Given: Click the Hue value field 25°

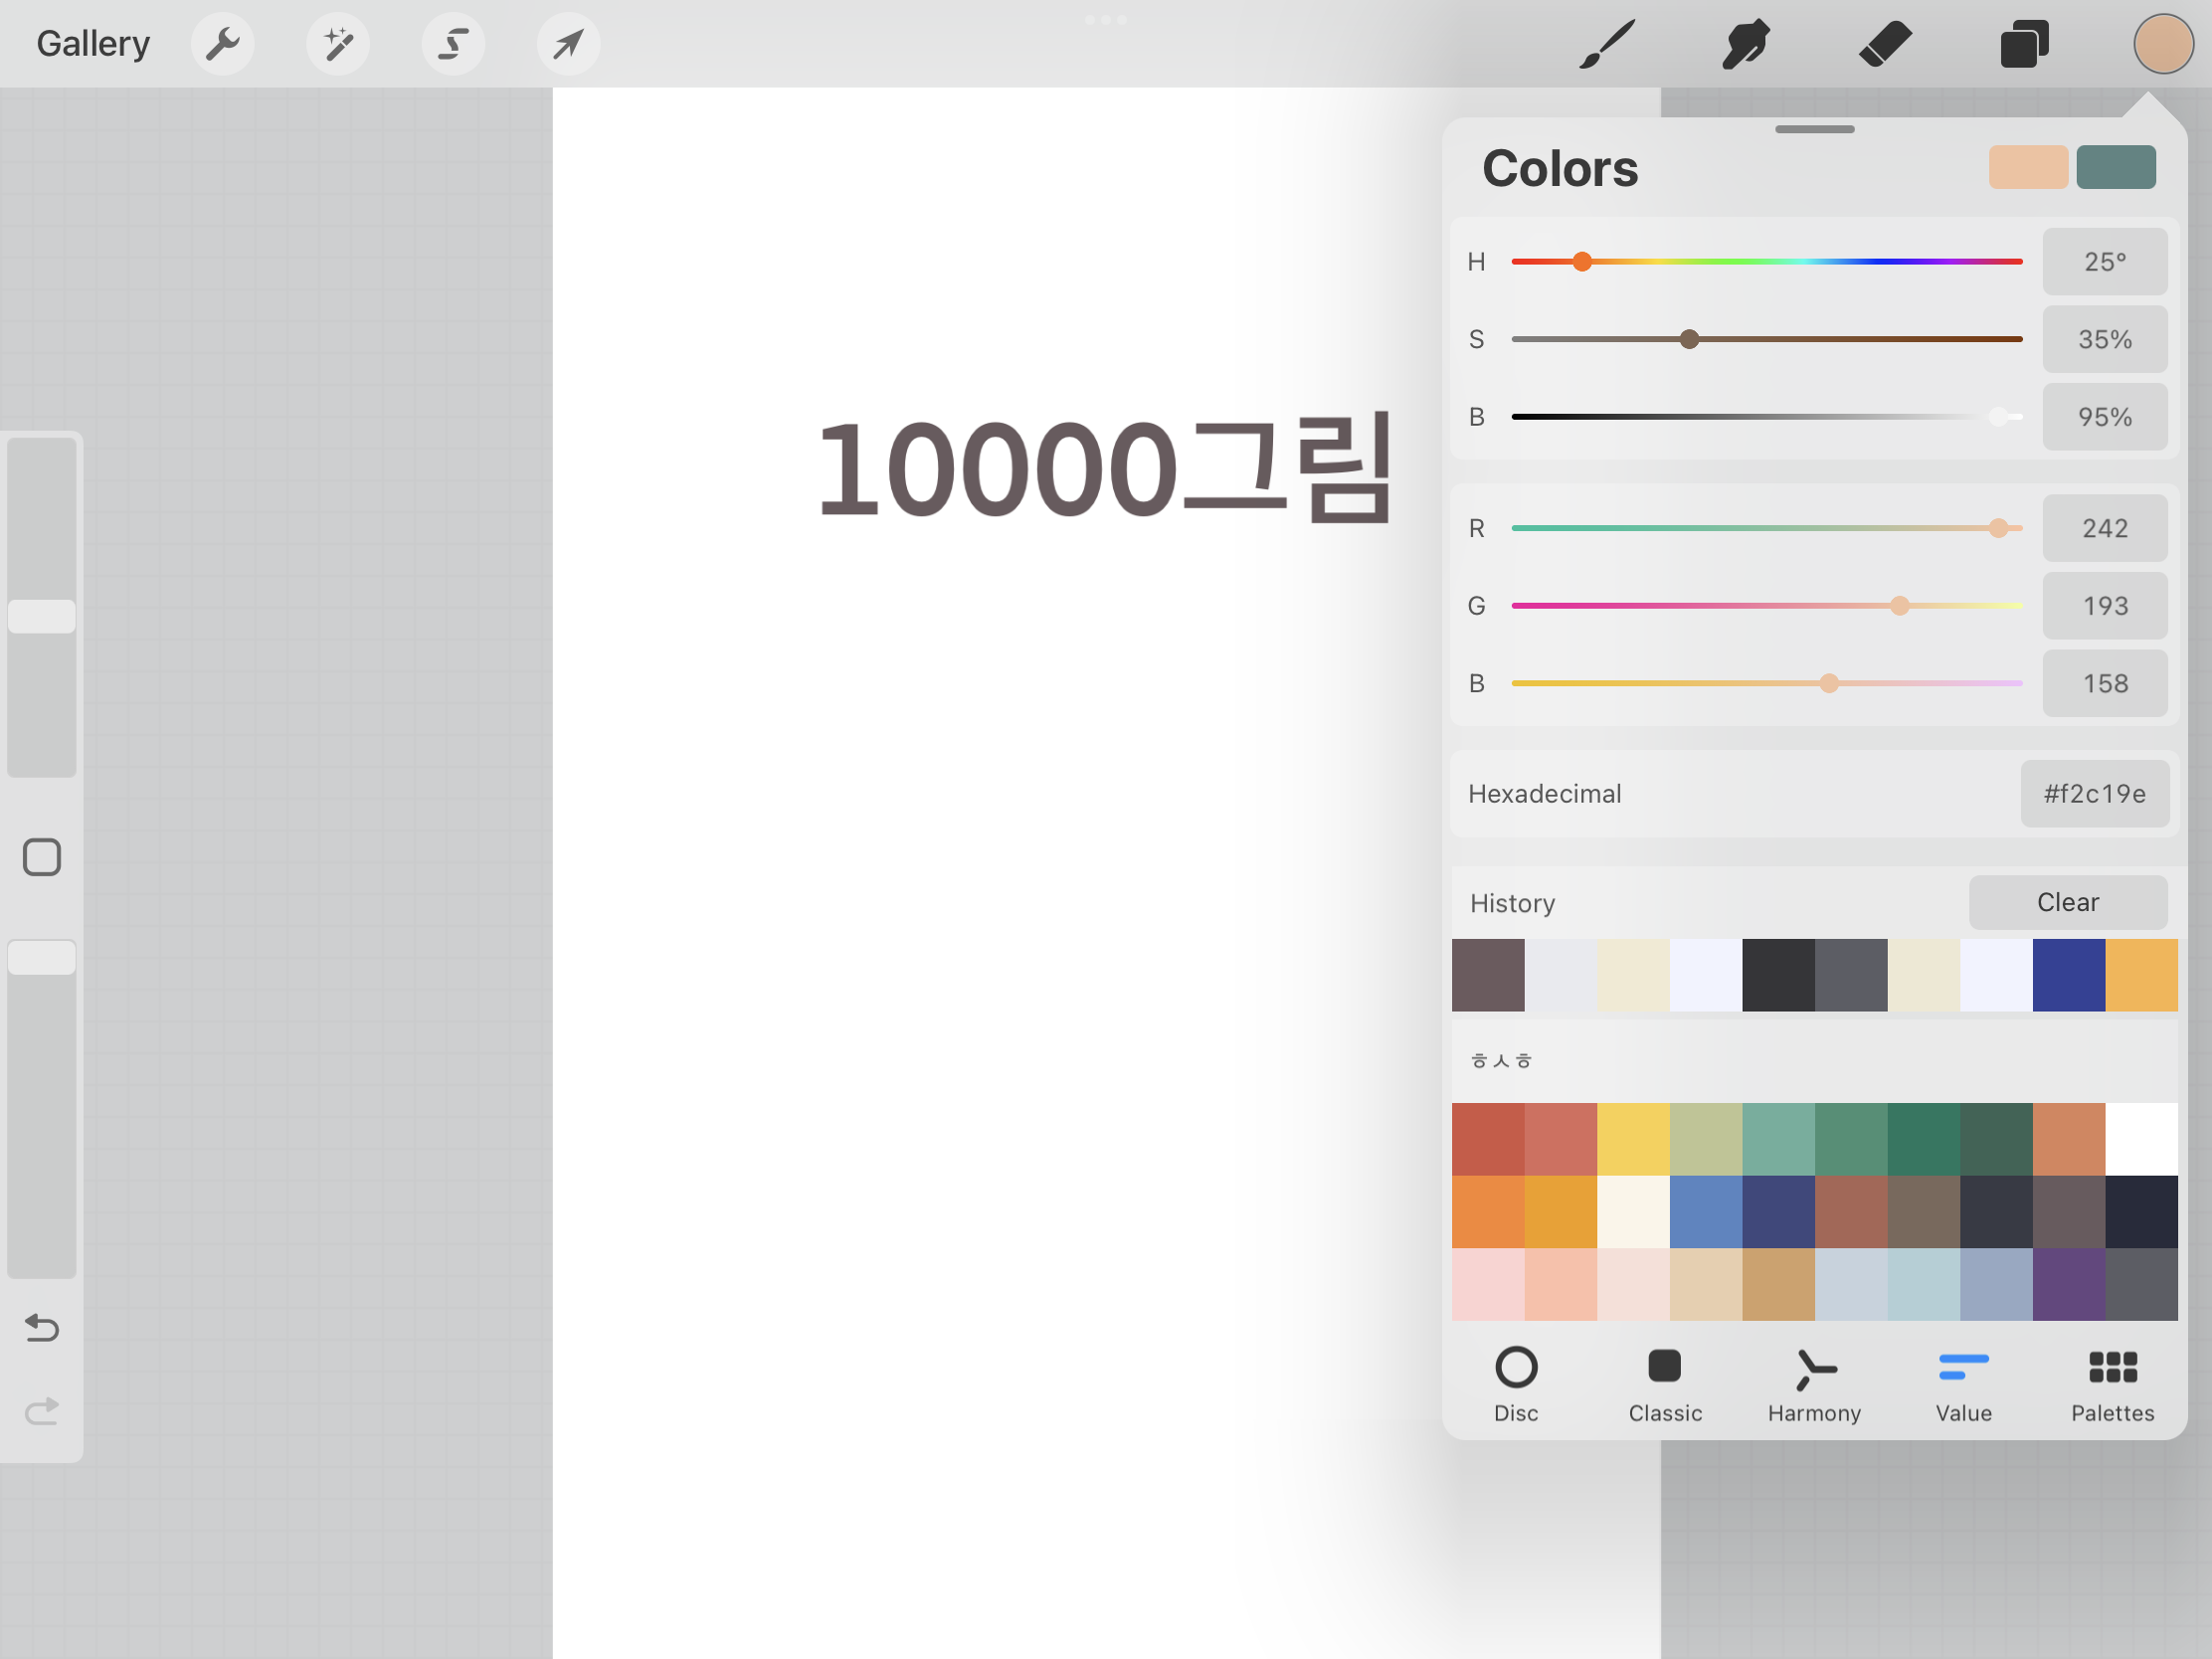Looking at the screenshot, I should pos(2105,262).
